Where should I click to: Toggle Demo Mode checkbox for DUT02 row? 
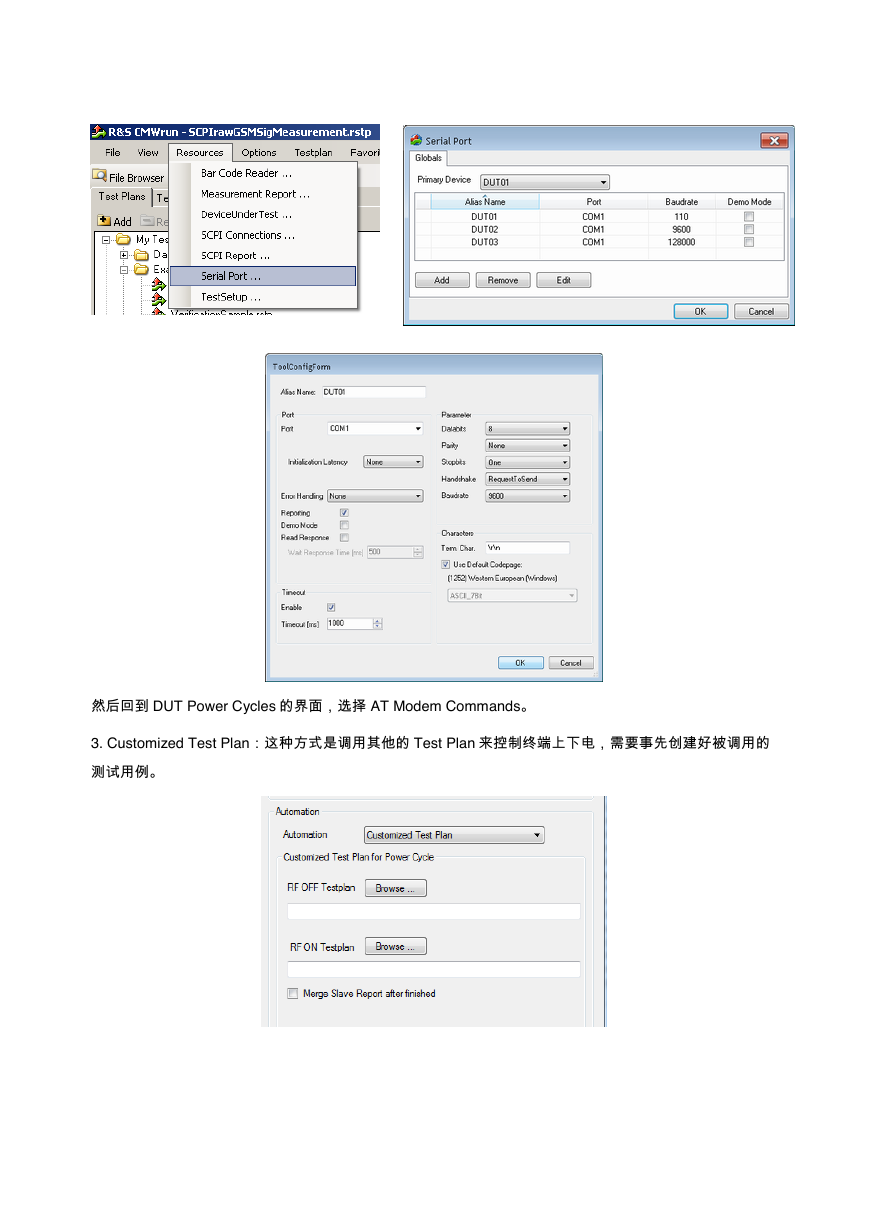[749, 229]
